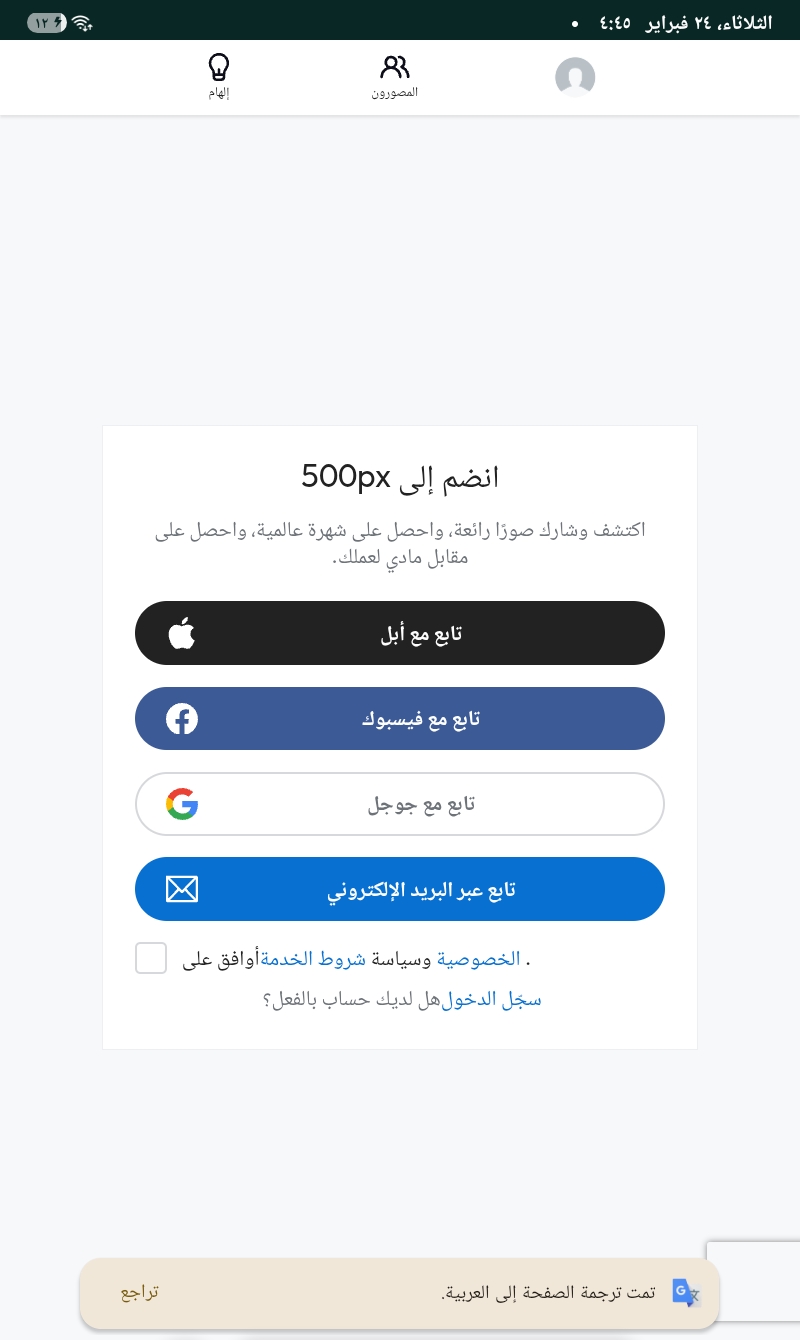Click the Facebook logo icon
This screenshot has width=800, height=1340.
point(182,719)
